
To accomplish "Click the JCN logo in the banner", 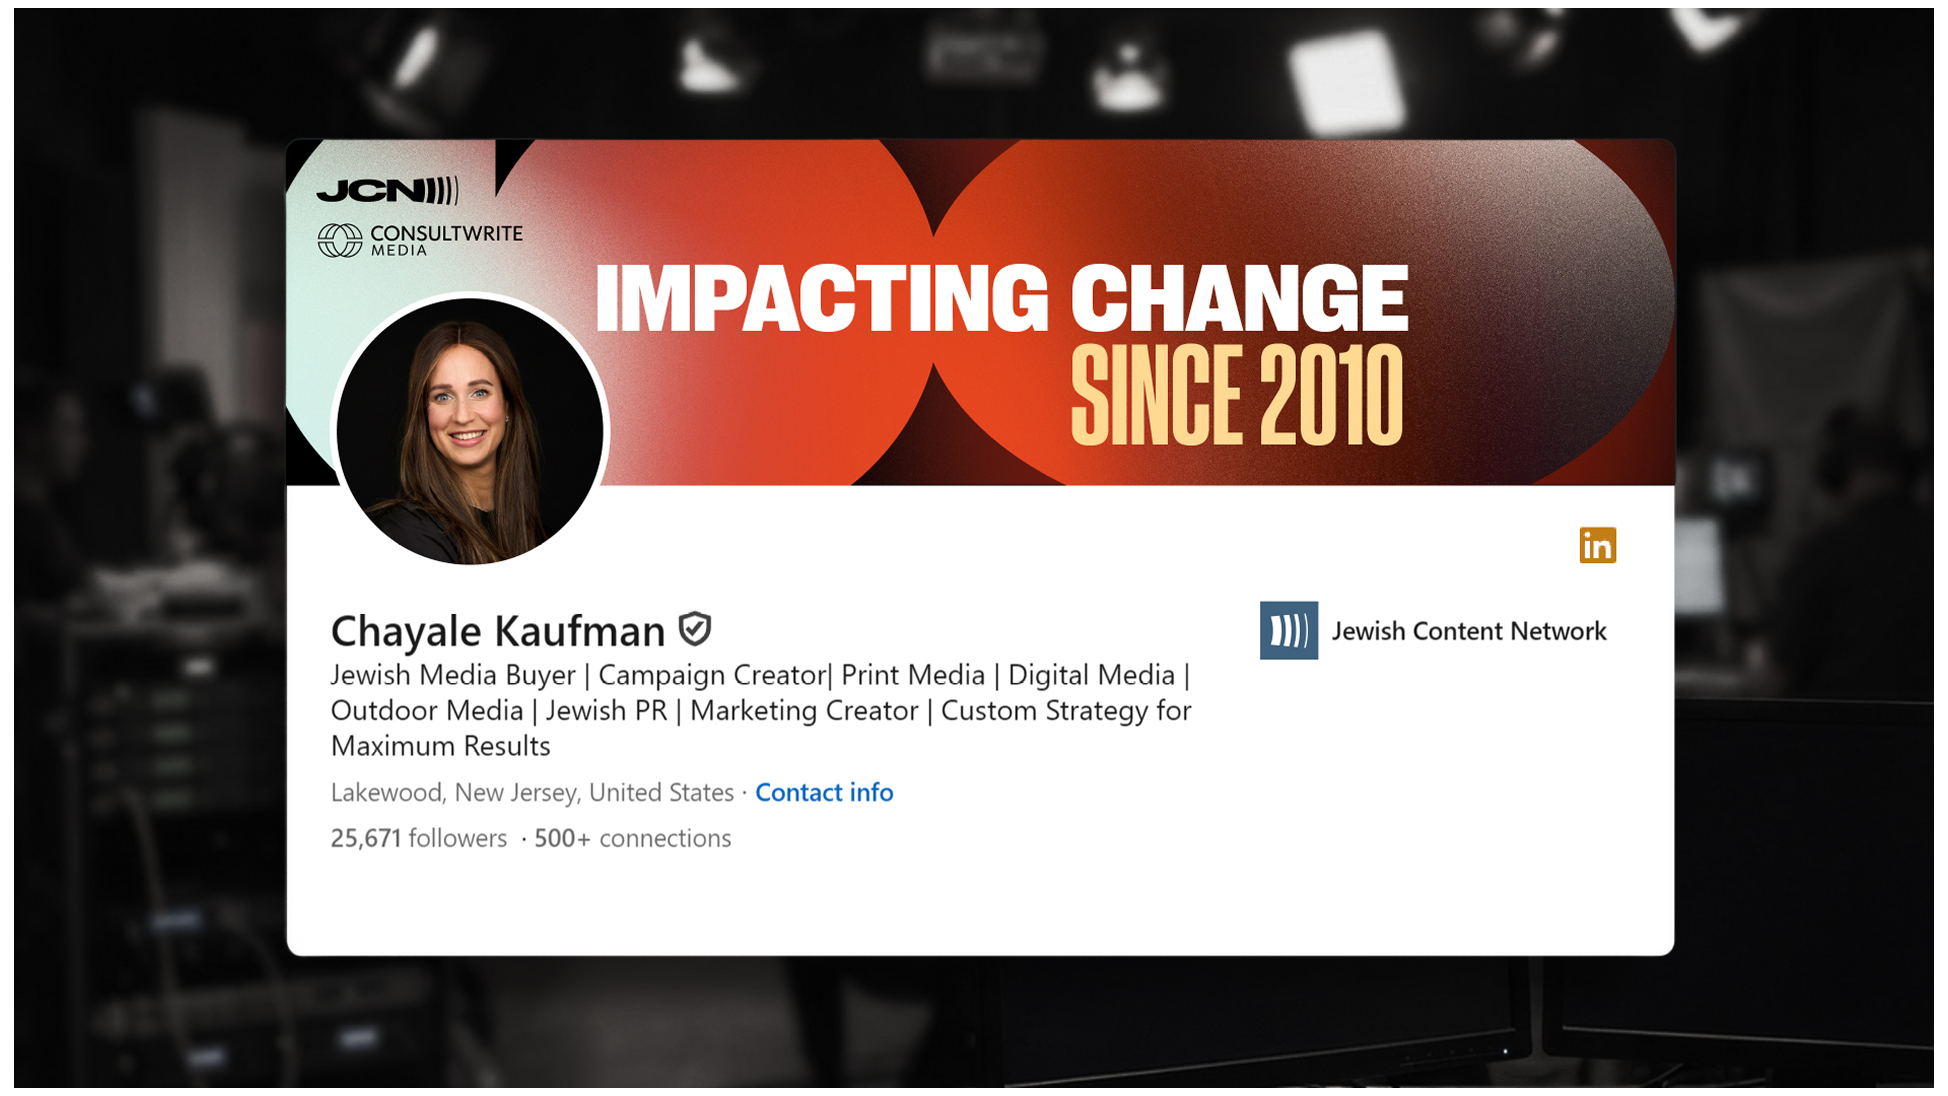I will coord(388,190).
